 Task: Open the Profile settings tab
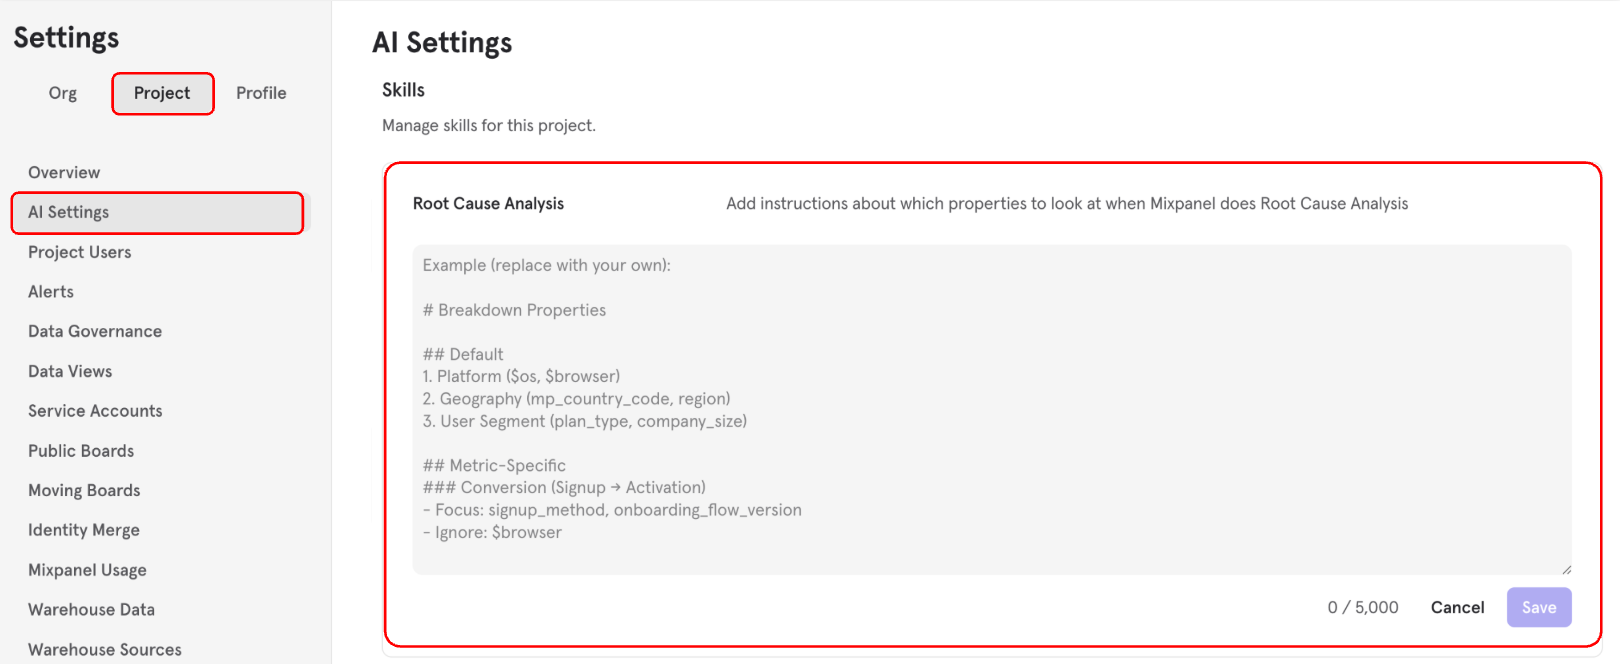tap(261, 93)
